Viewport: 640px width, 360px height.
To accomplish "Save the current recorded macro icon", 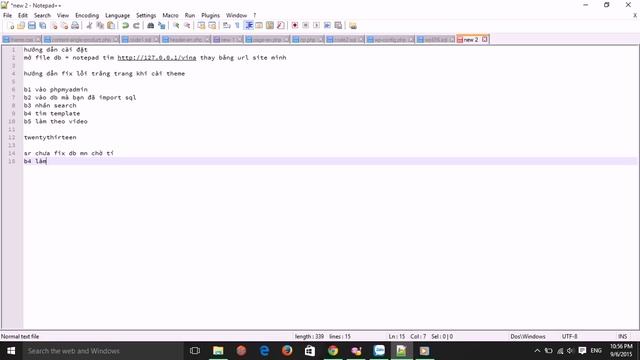I will (338, 26).
